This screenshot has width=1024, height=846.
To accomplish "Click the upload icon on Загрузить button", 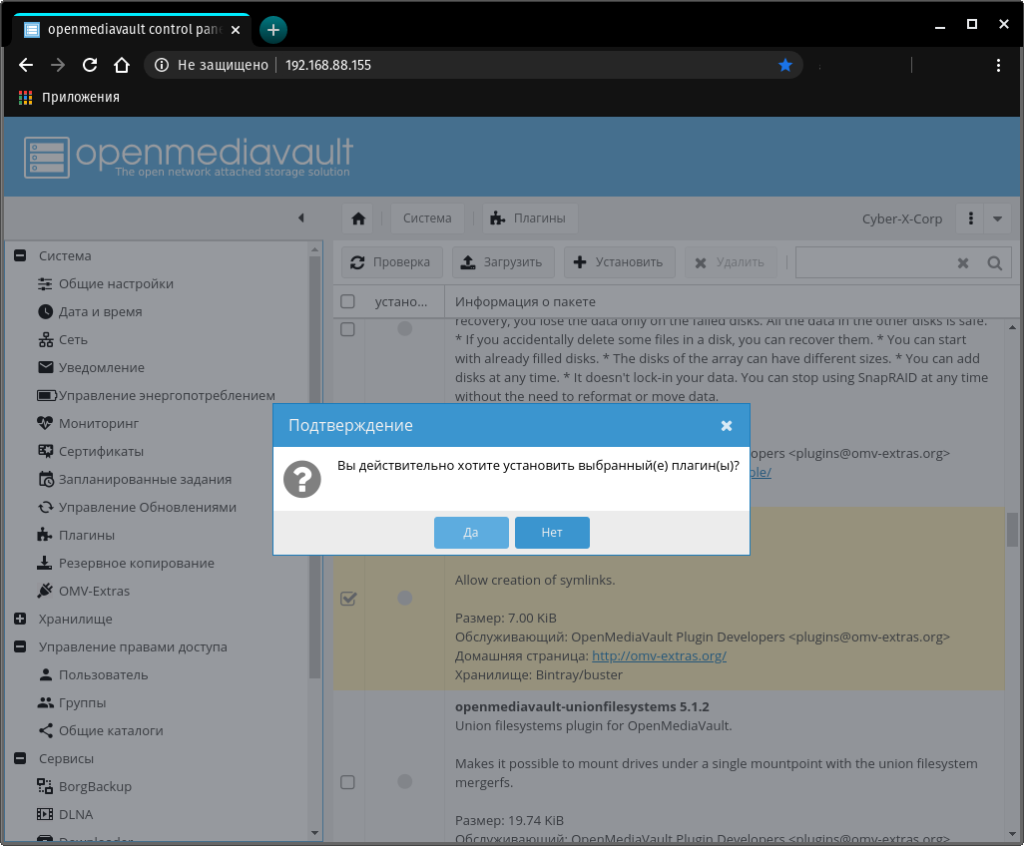I will point(468,262).
